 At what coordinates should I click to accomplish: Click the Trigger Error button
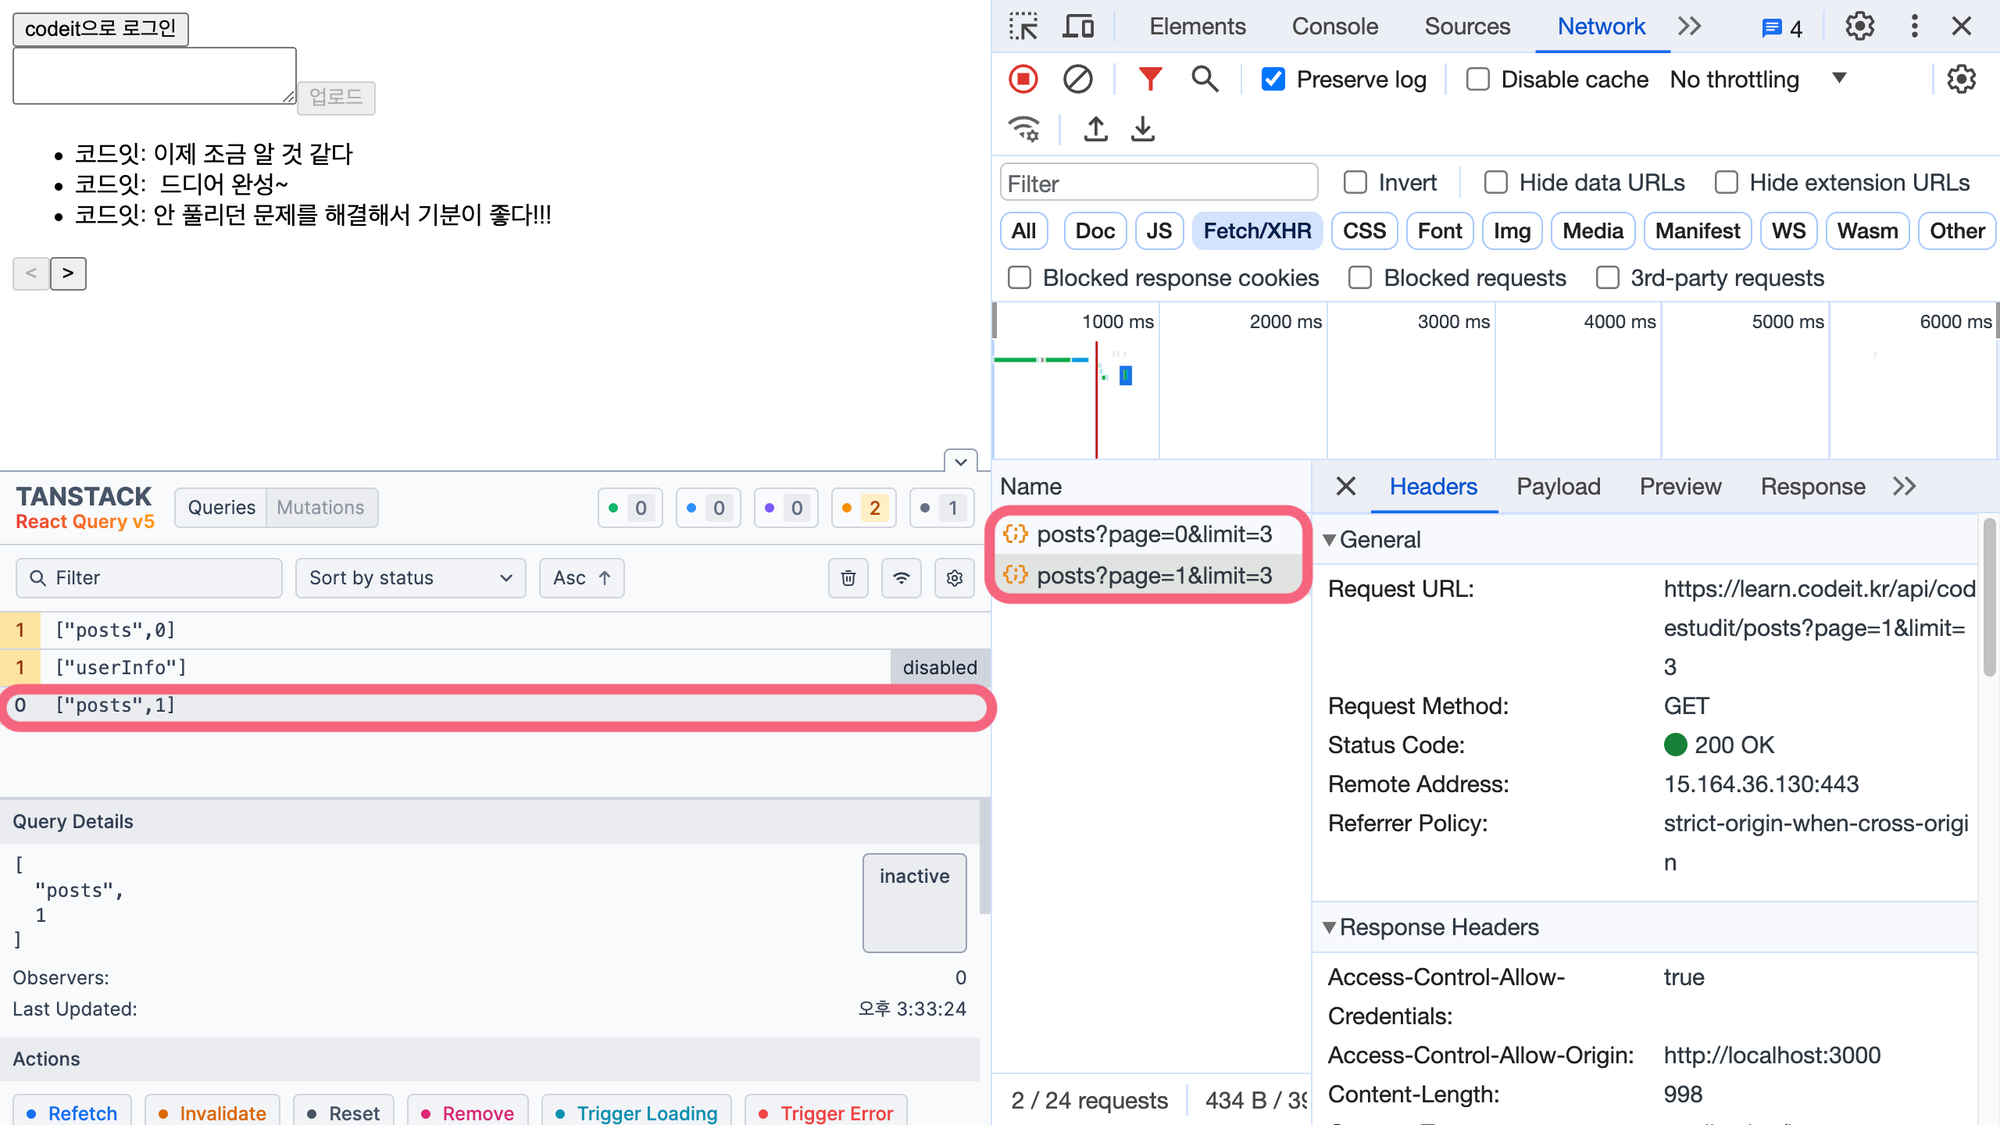pyautogui.click(x=826, y=1113)
